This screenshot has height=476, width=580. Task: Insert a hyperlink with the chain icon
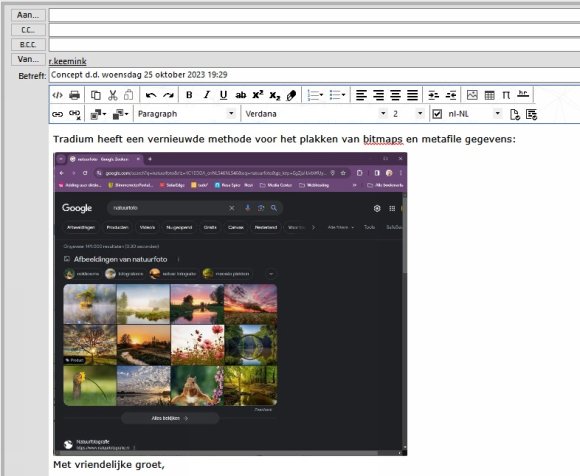click(57, 114)
